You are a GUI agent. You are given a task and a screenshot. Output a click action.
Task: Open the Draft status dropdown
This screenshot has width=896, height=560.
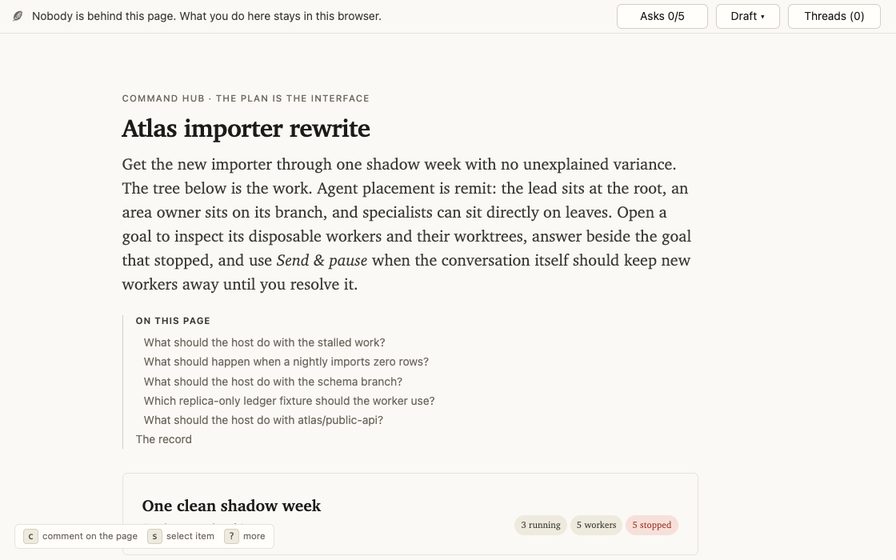click(747, 16)
